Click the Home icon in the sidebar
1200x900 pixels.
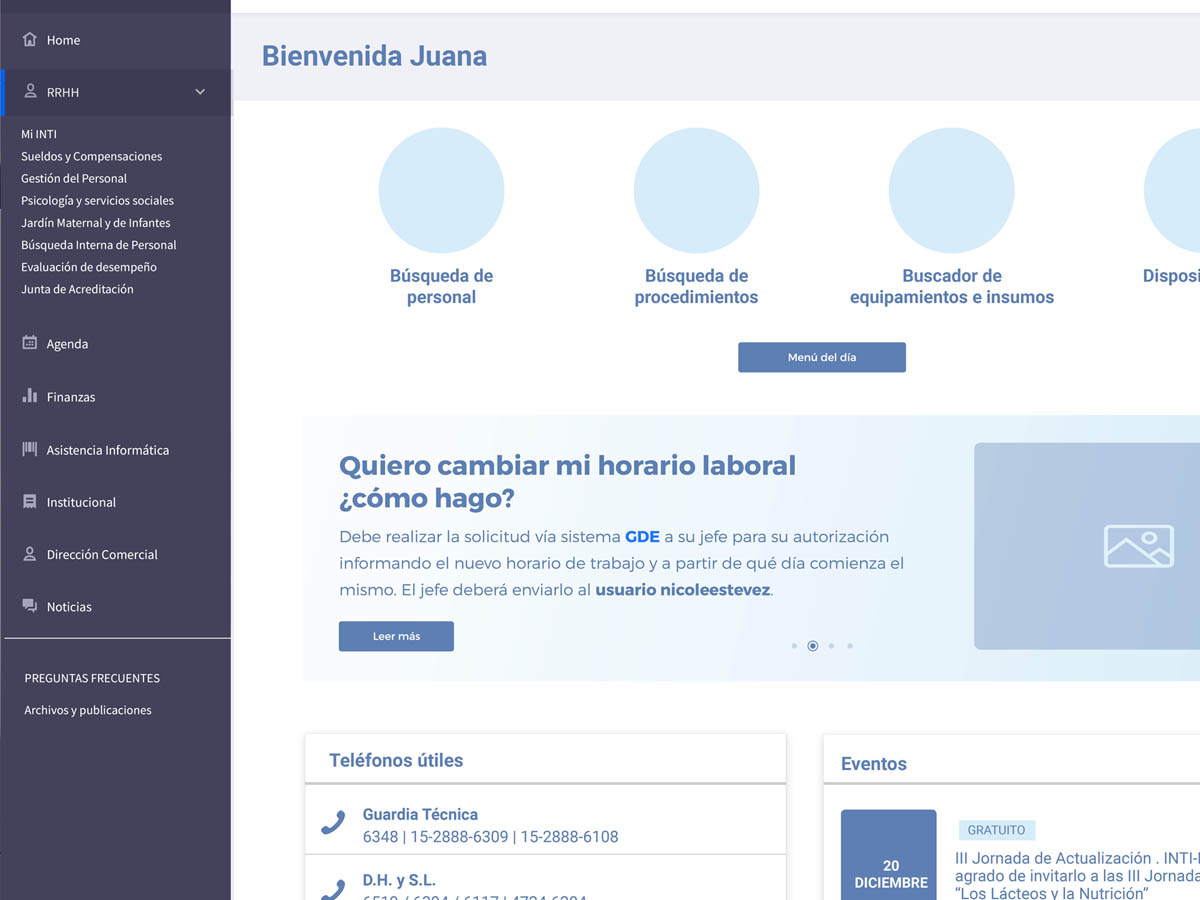(x=27, y=39)
